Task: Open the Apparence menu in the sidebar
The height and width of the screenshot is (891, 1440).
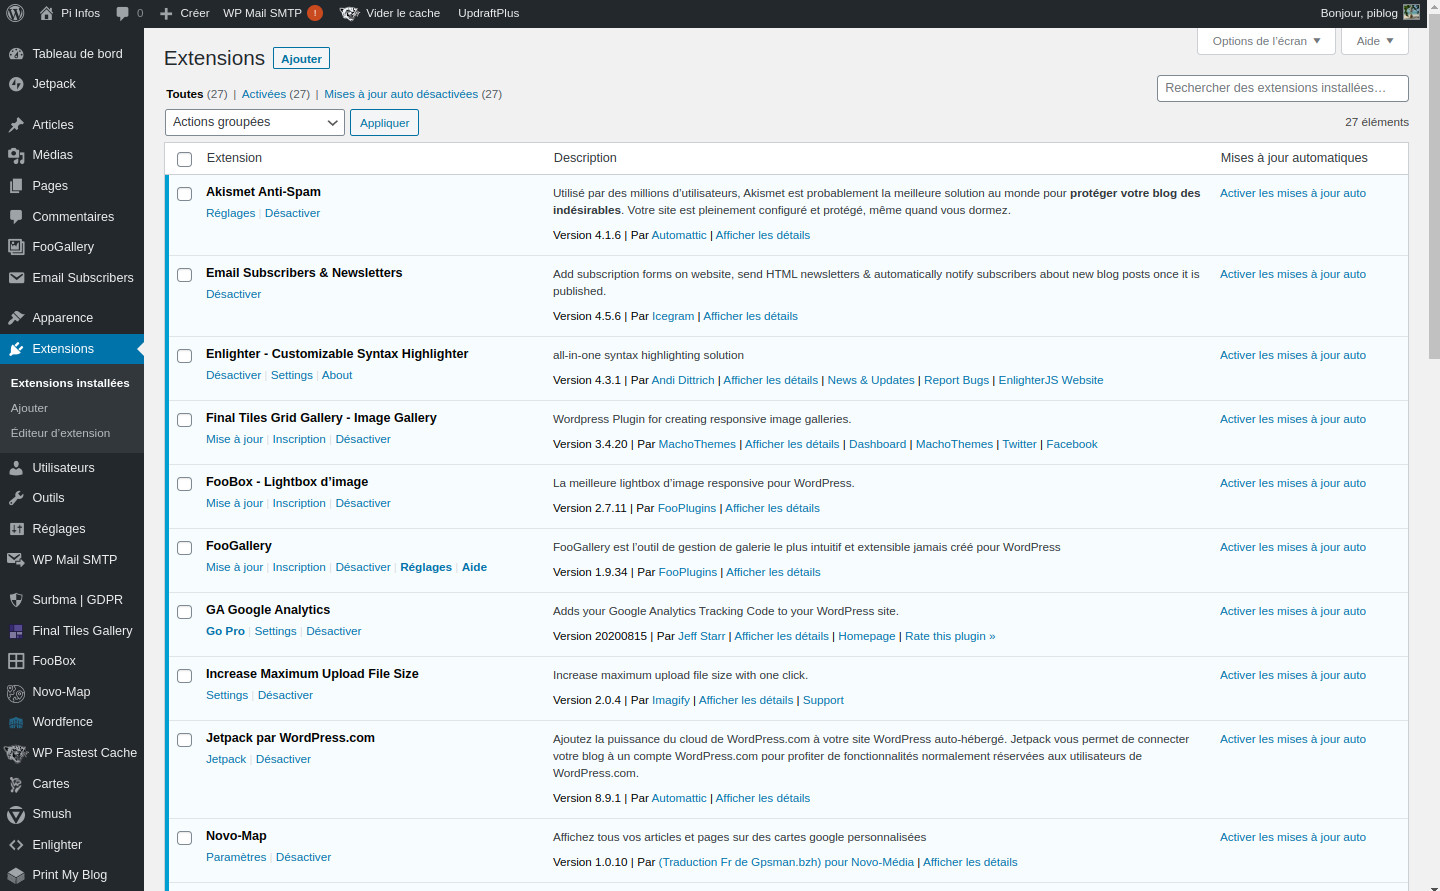Action: tap(61, 317)
